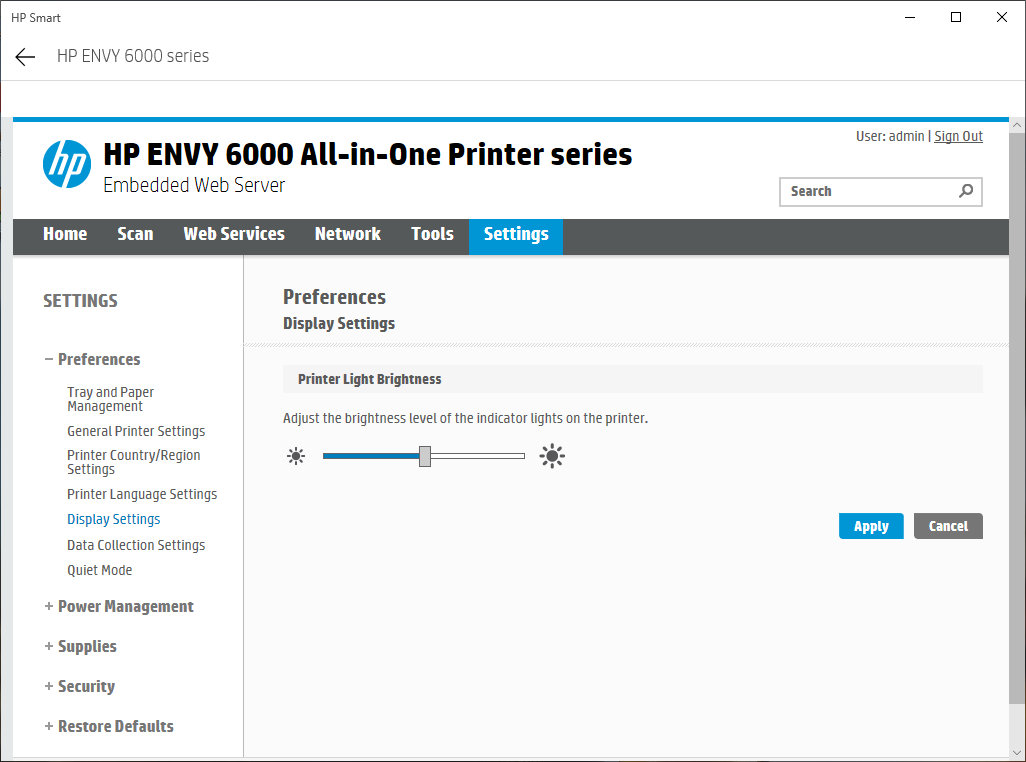This screenshot has width=1026, height=762.
Task: Select the Settings tab
Action: tap(516, 236)
